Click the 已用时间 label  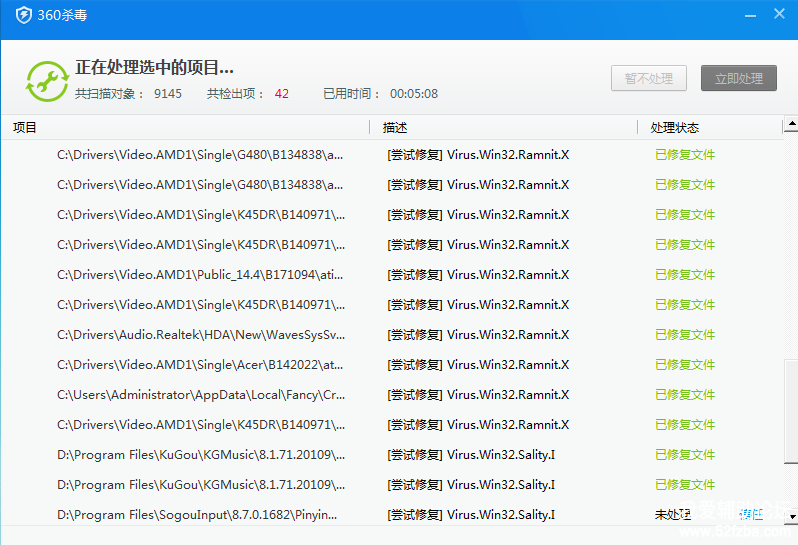pyautogui.click(x=351, y=94)
